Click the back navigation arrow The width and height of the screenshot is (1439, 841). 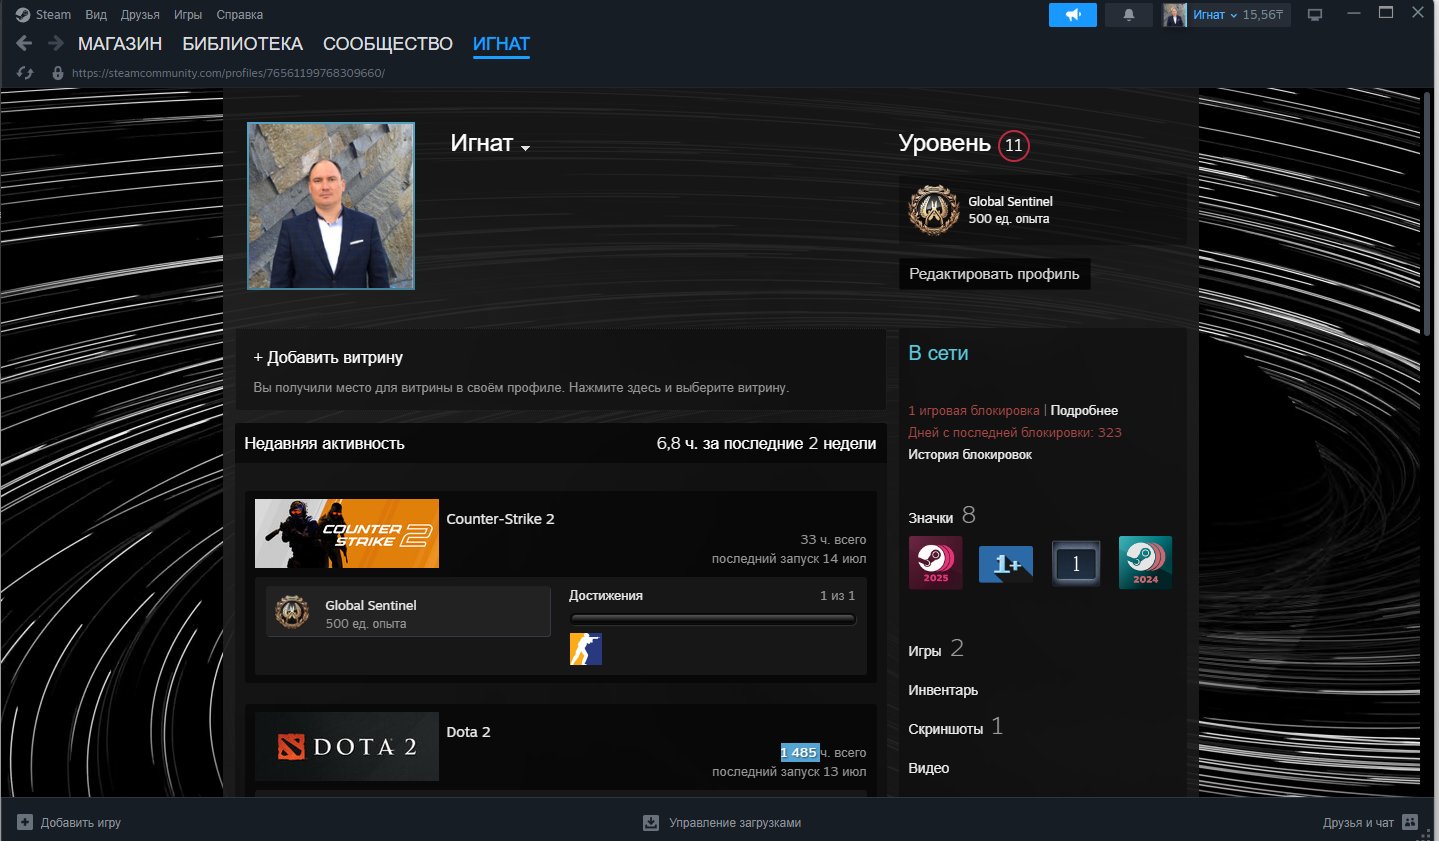[24, 43]
